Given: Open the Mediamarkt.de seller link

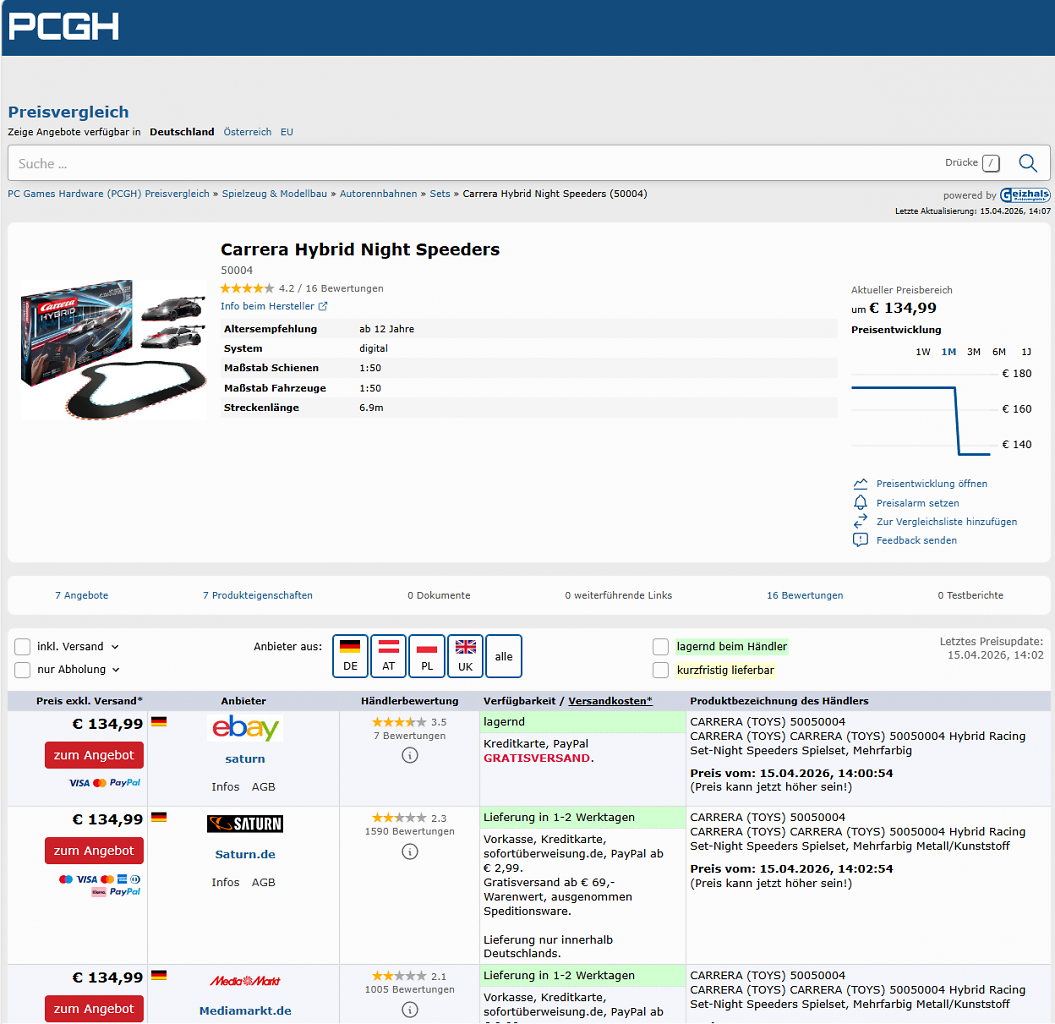Looking at the screenshot, I should [x=245, y=1011].
